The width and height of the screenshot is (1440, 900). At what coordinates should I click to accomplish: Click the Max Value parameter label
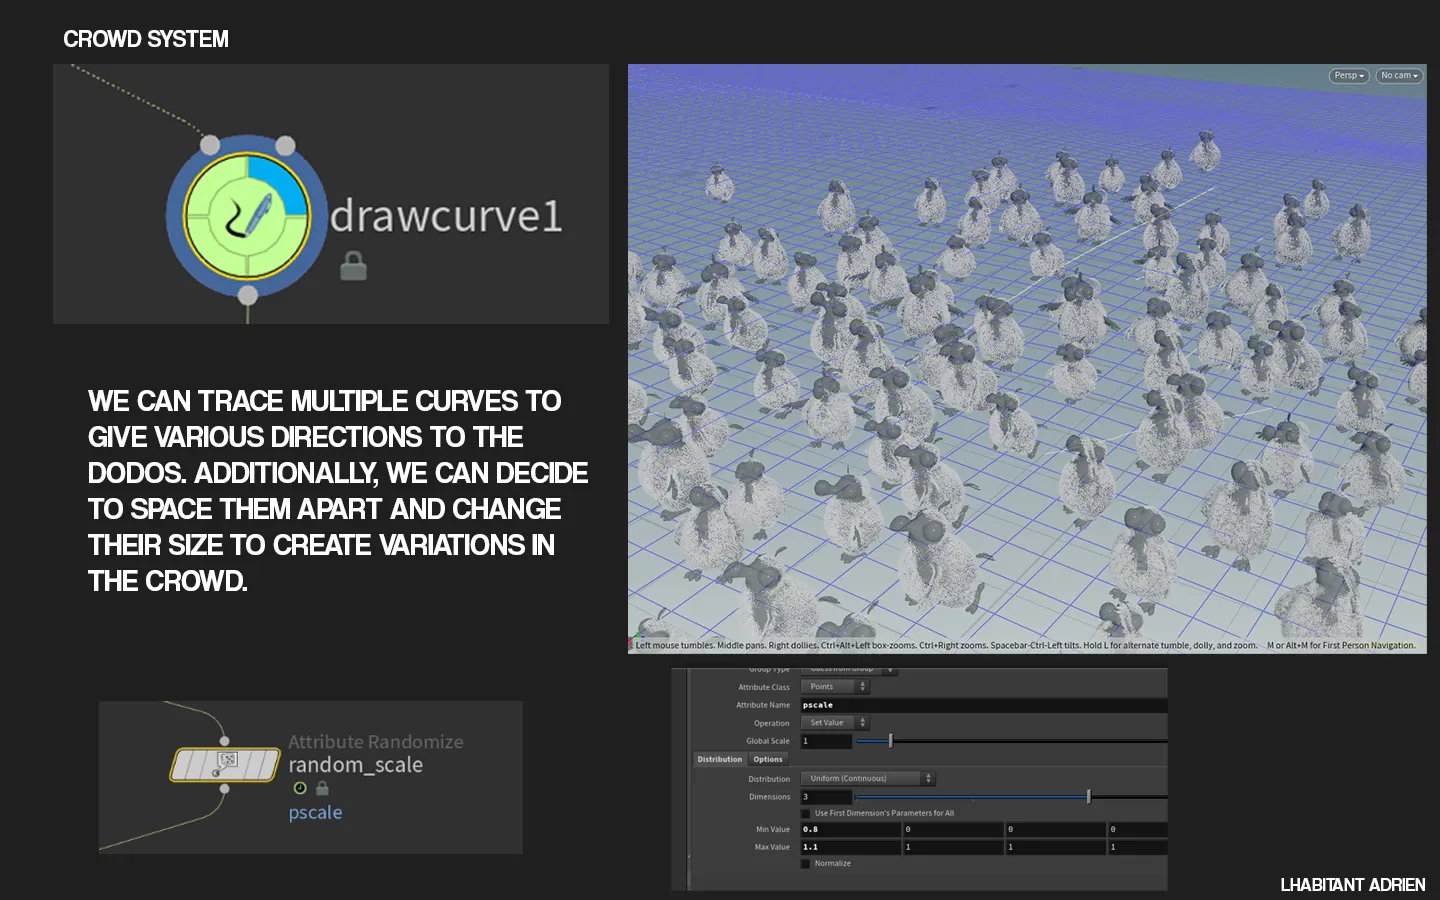(x=772, y=847)
